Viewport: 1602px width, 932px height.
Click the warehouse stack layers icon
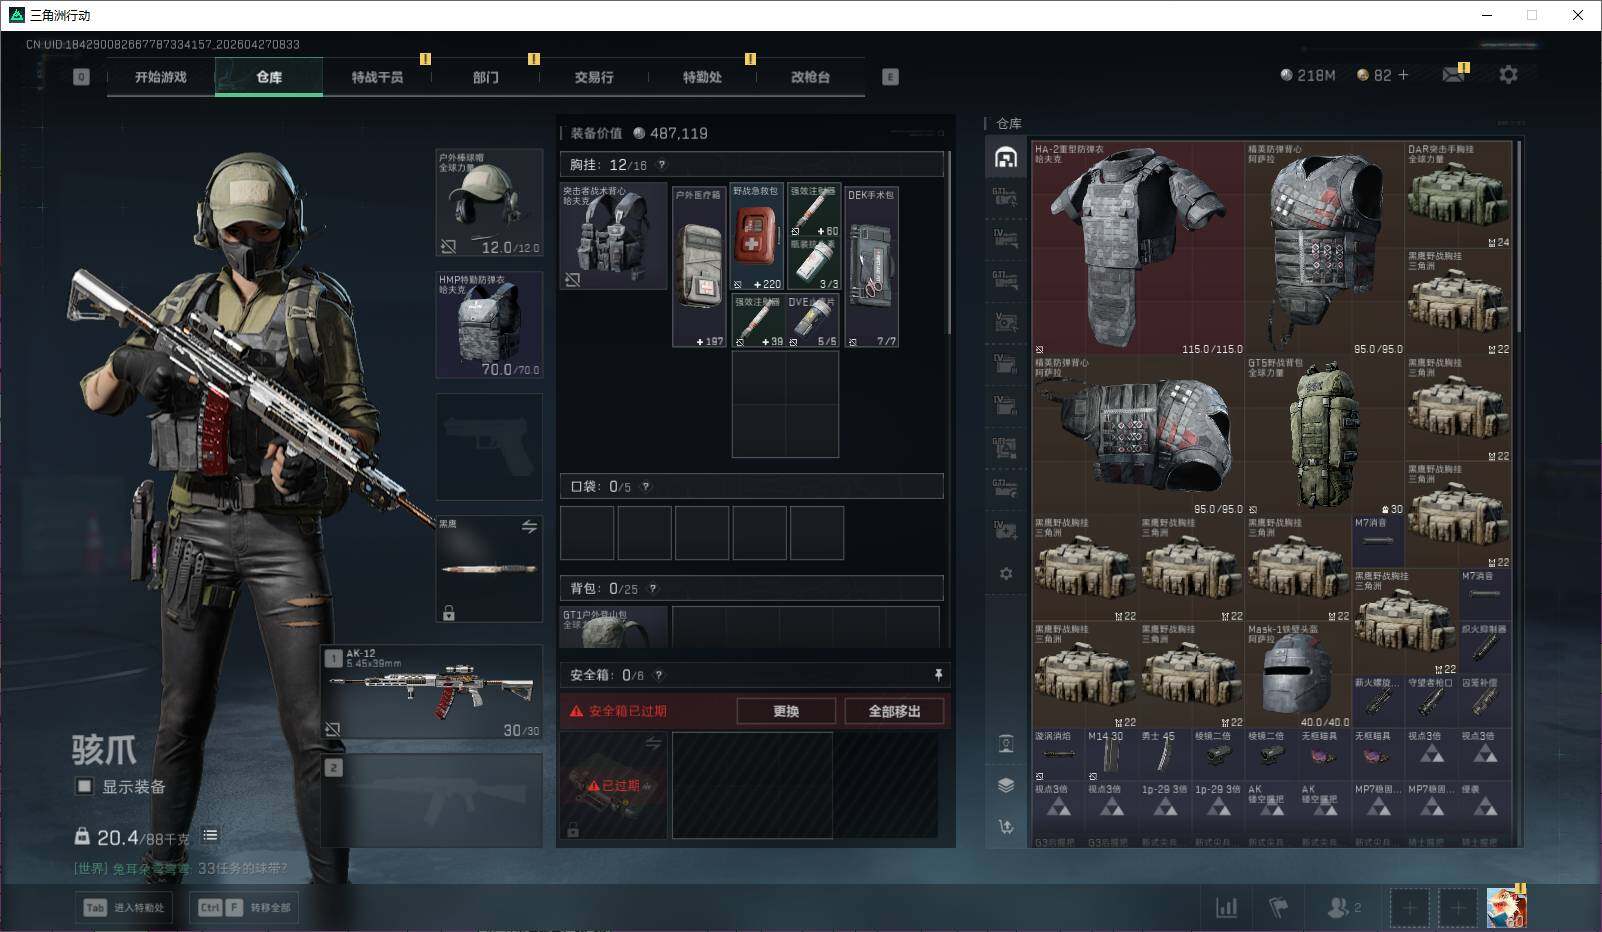point(1006,785)
